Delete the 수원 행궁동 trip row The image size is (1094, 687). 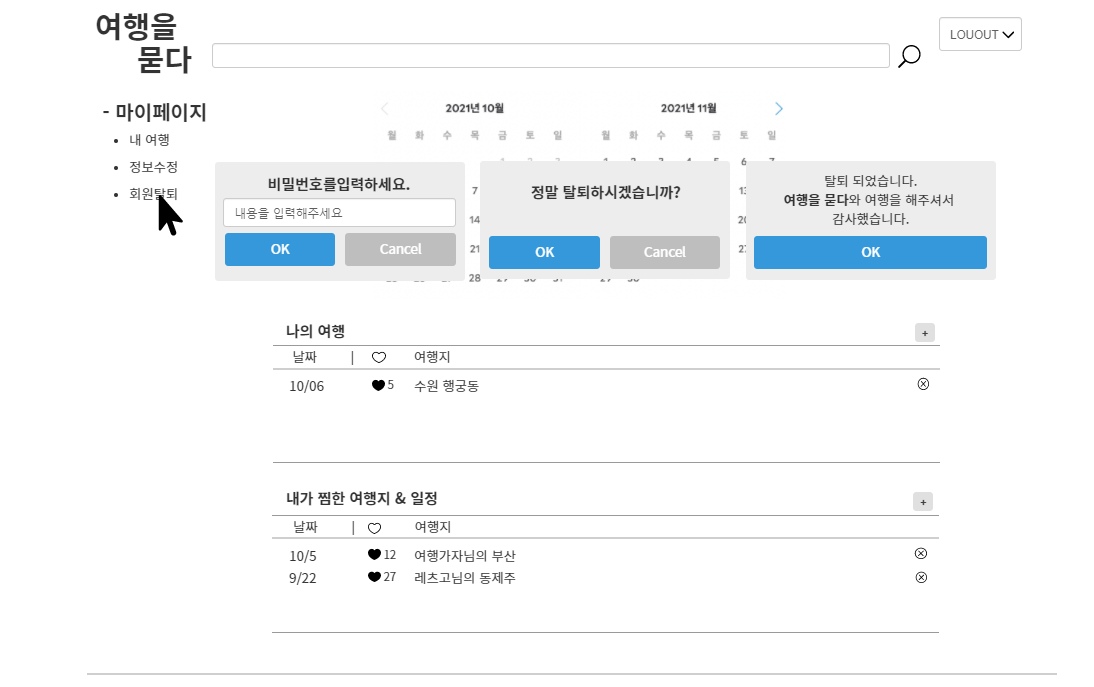coord(923,384)
